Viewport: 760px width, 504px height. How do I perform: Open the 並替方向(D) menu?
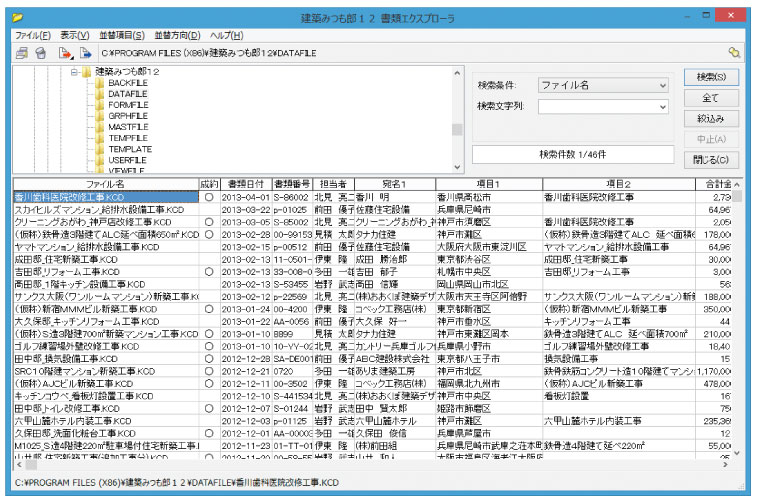[x=177, y=35]
